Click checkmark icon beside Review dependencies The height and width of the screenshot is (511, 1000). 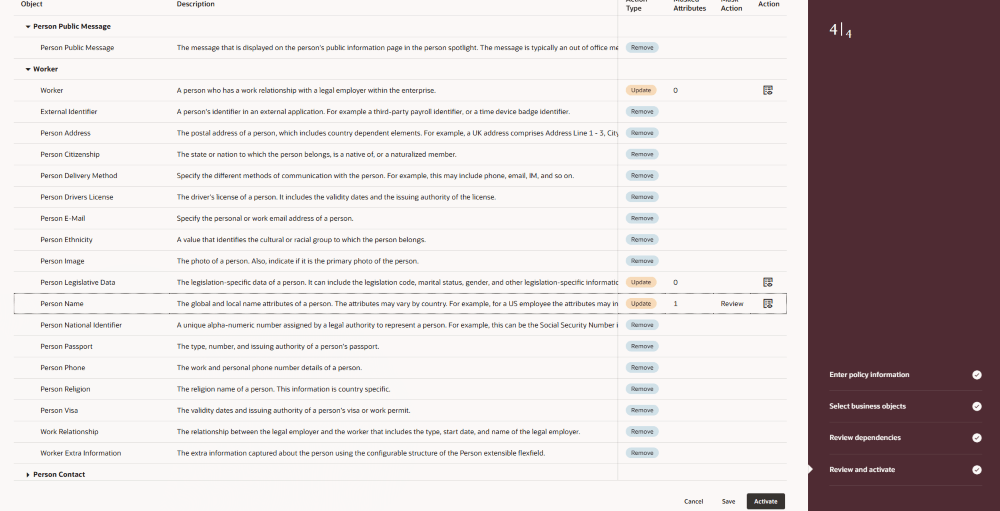pos(976,438)
